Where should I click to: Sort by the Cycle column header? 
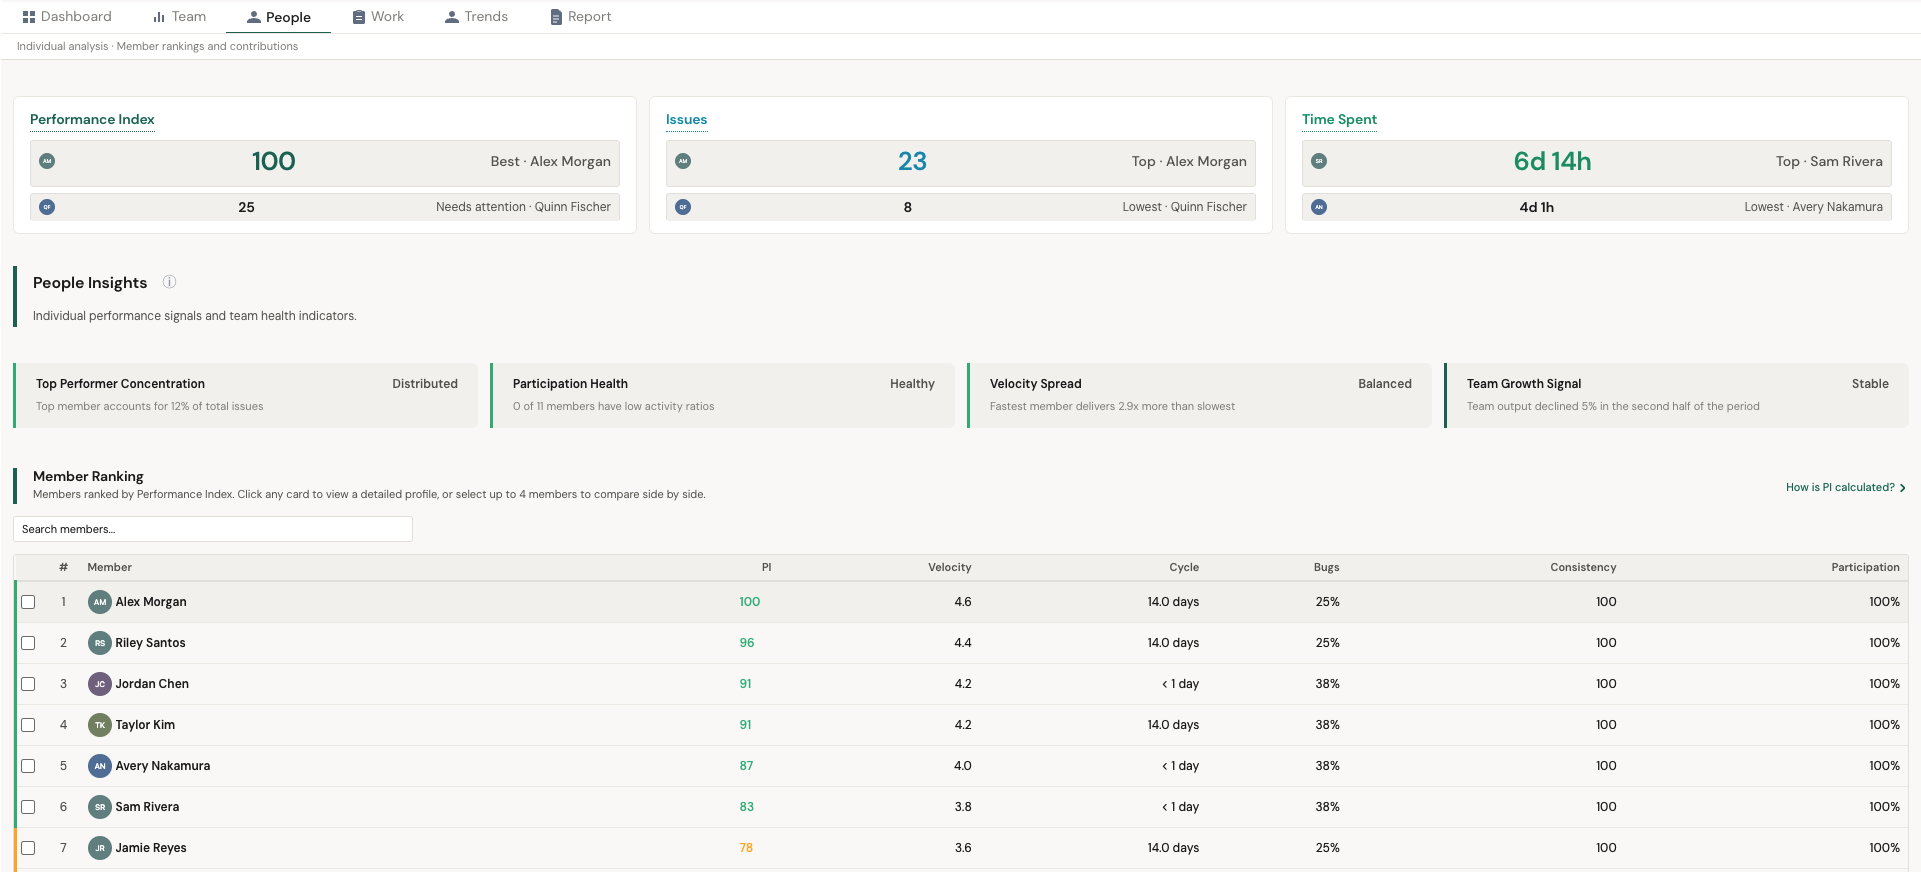click(x=1184, y=567)
